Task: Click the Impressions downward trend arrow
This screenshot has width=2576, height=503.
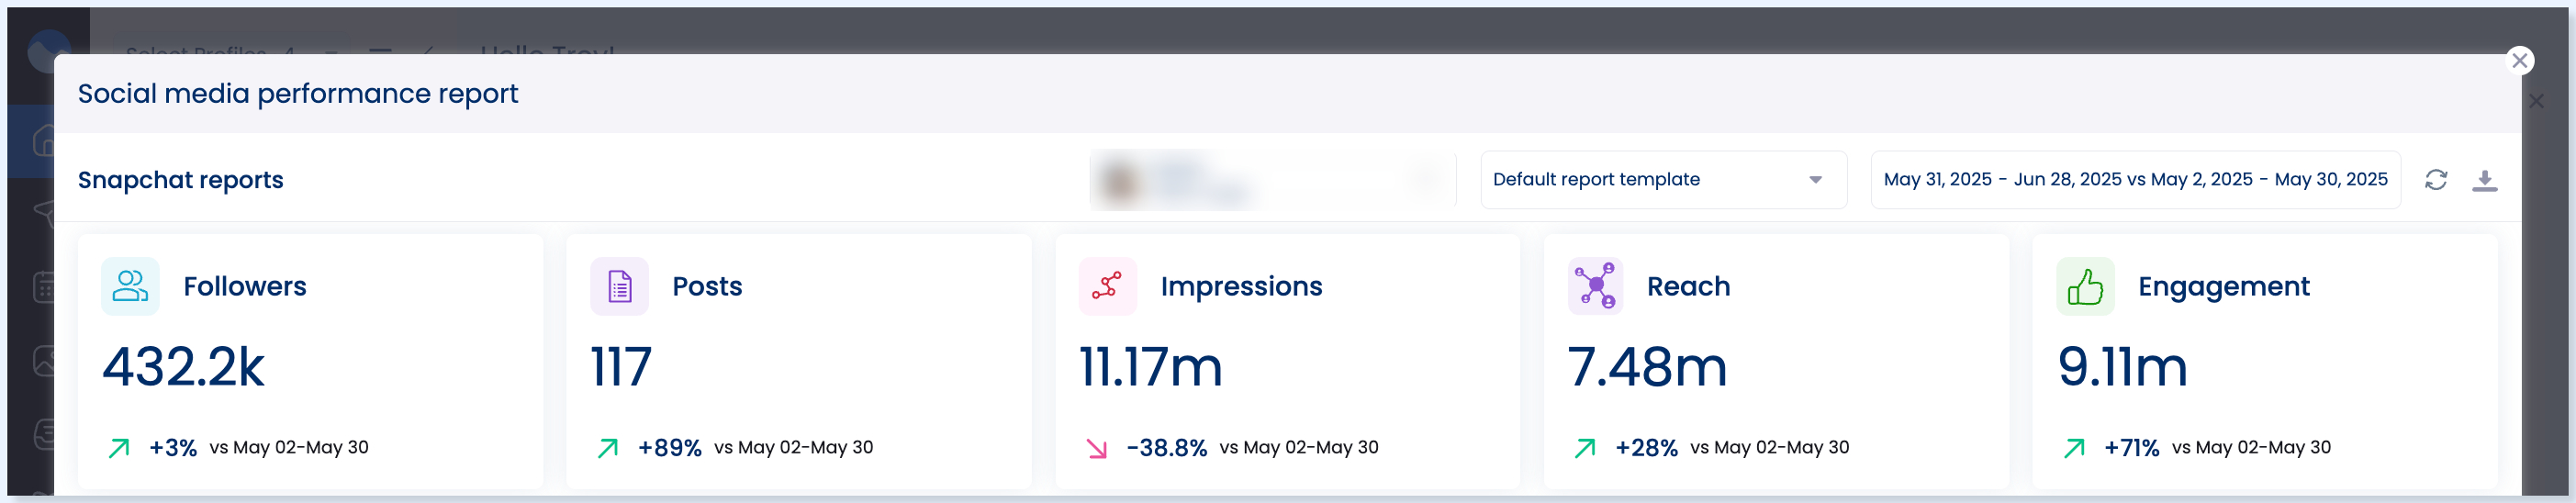Action: pyautogui.click(x=1096, y=448)
